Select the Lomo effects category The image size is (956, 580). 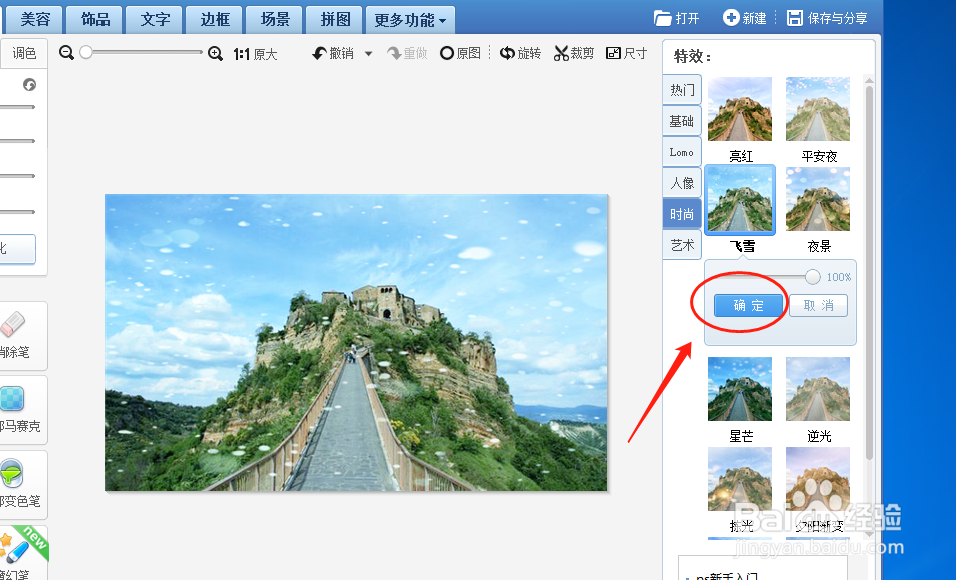click(x=682, y=152)
